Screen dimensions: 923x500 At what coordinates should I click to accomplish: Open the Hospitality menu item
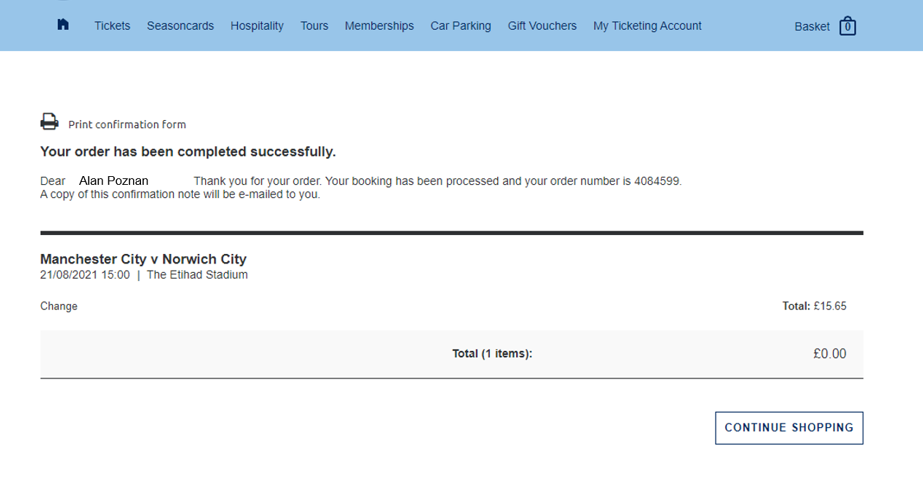(257, 26)
